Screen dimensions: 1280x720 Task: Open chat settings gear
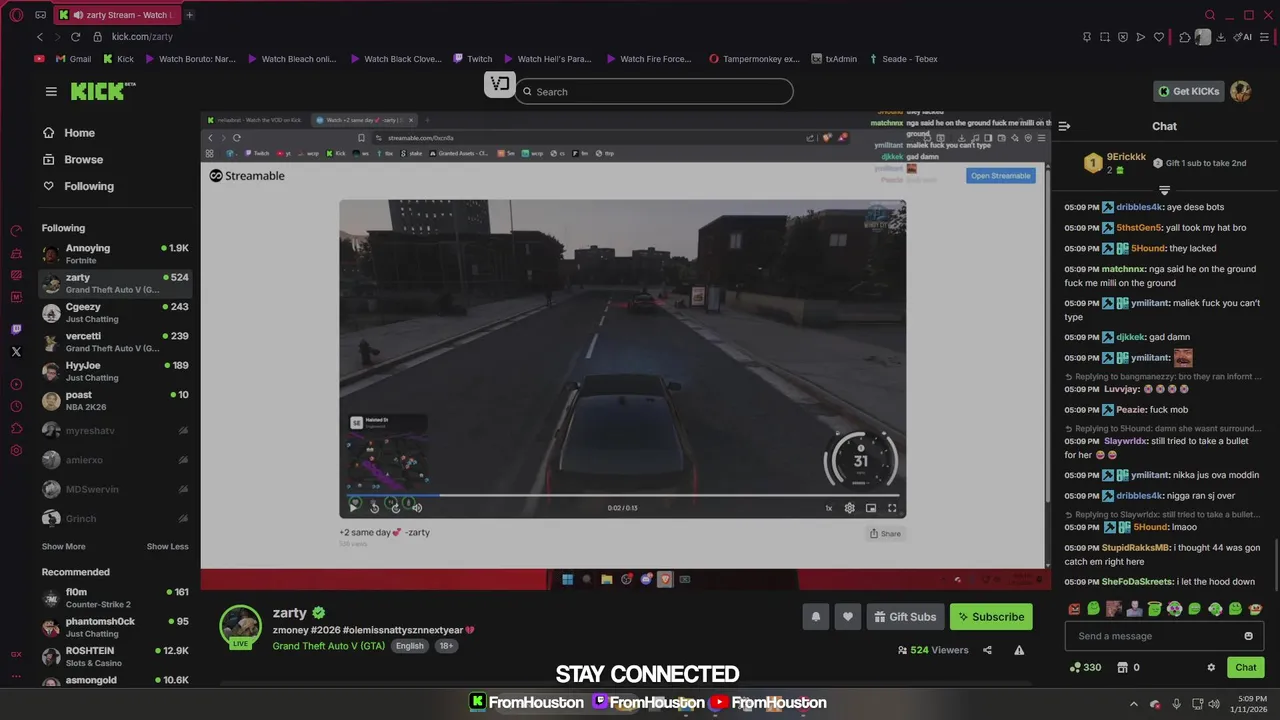[1211, 667]
